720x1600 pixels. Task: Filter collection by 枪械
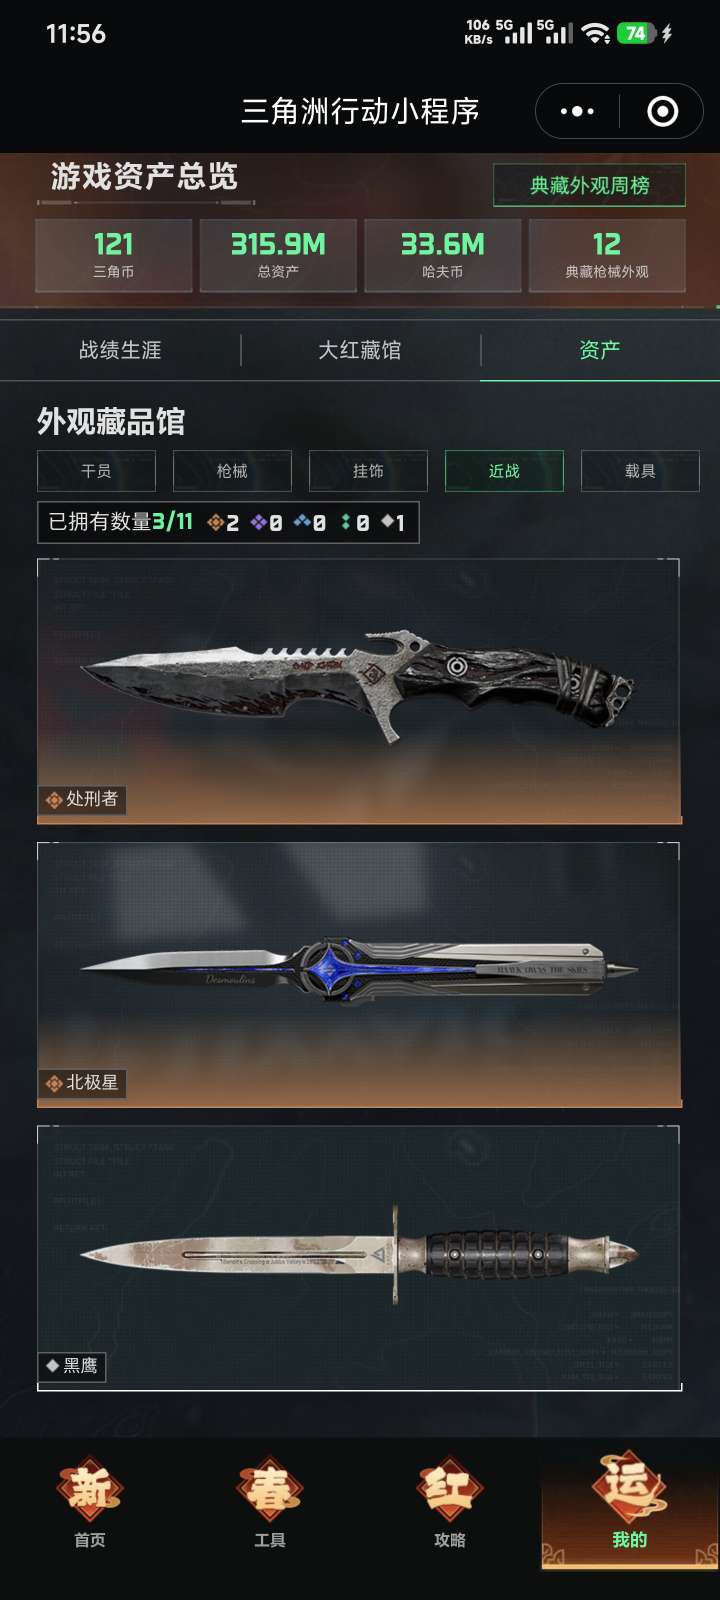(232, 471)
